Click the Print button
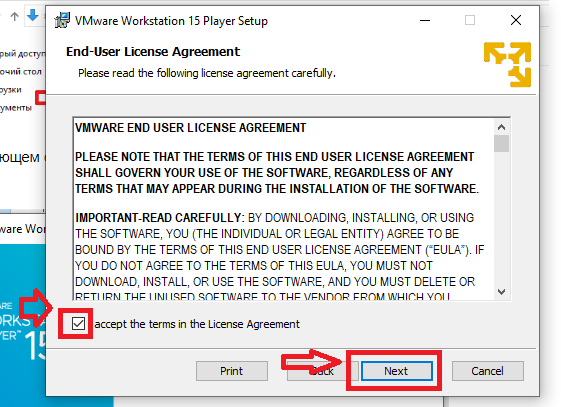Image resolution: width=561 pixels, height=407 pixels. [x=231, y=371]
